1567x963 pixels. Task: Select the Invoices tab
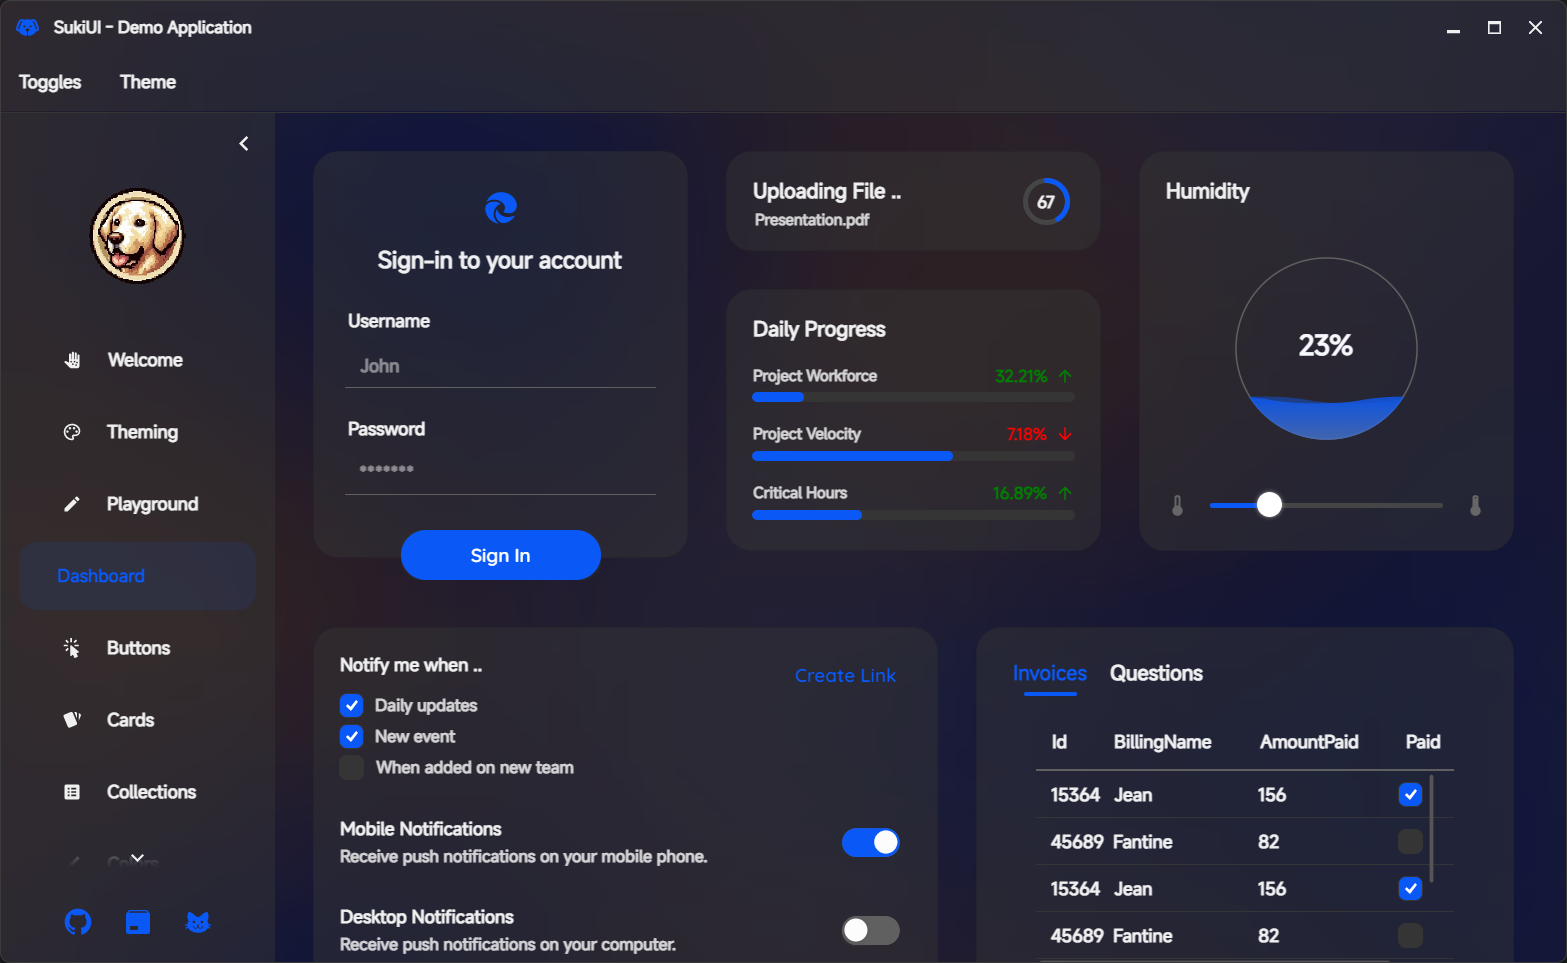coord(1050,674)
